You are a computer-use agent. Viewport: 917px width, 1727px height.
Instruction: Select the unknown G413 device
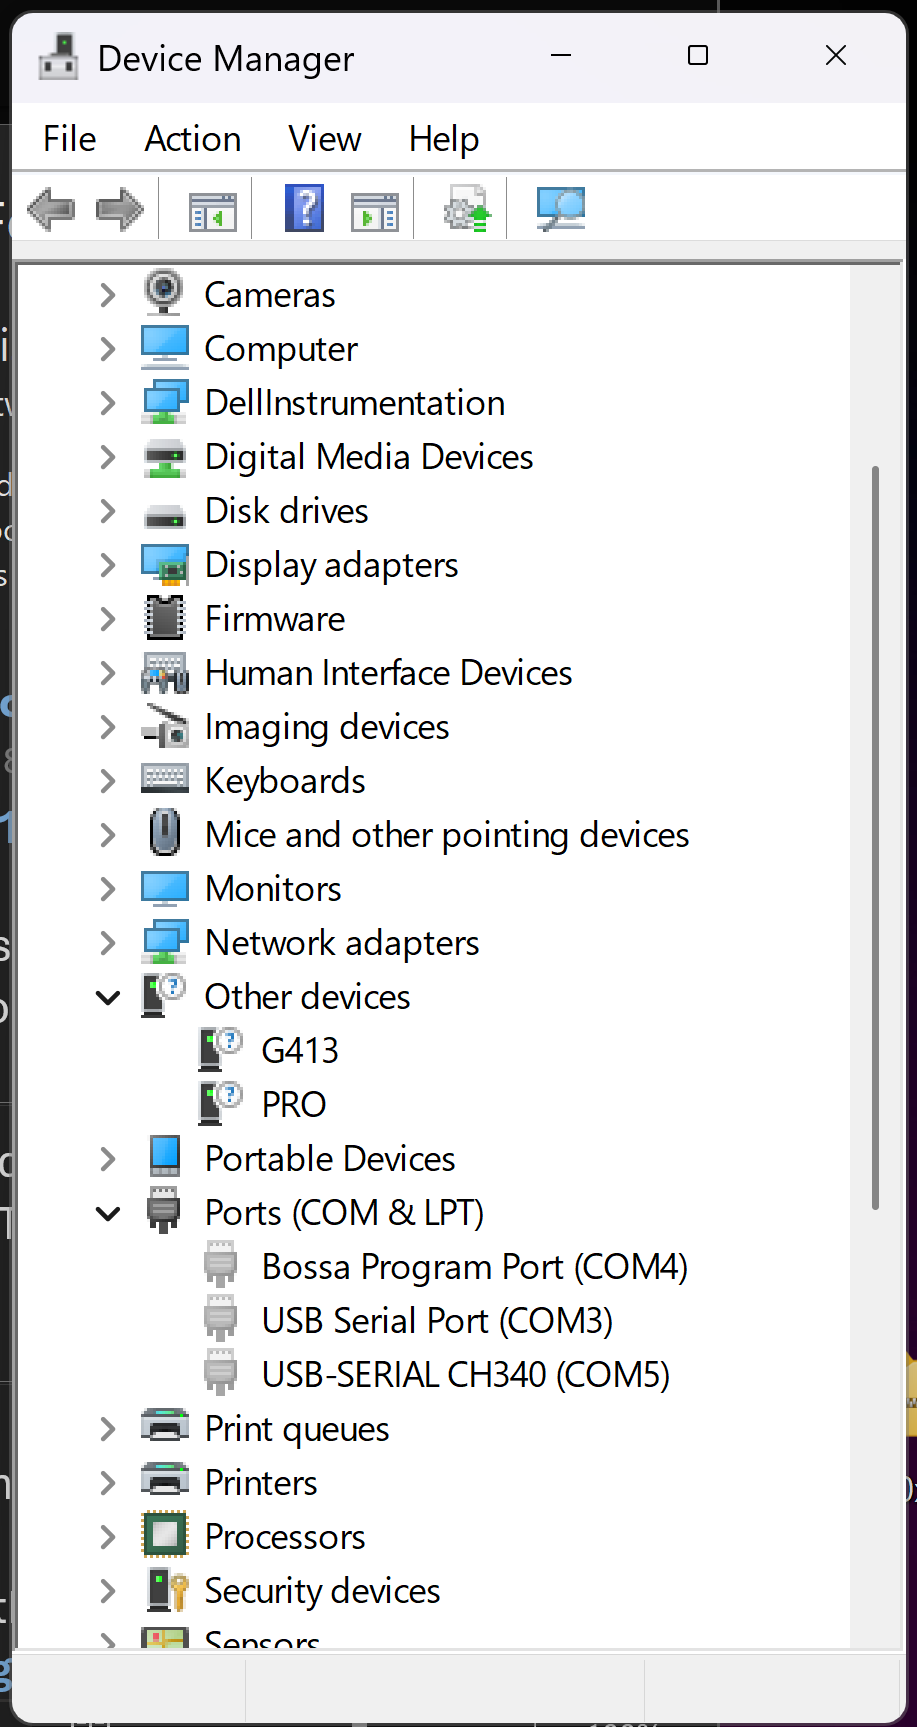(x=300, y=1050)
